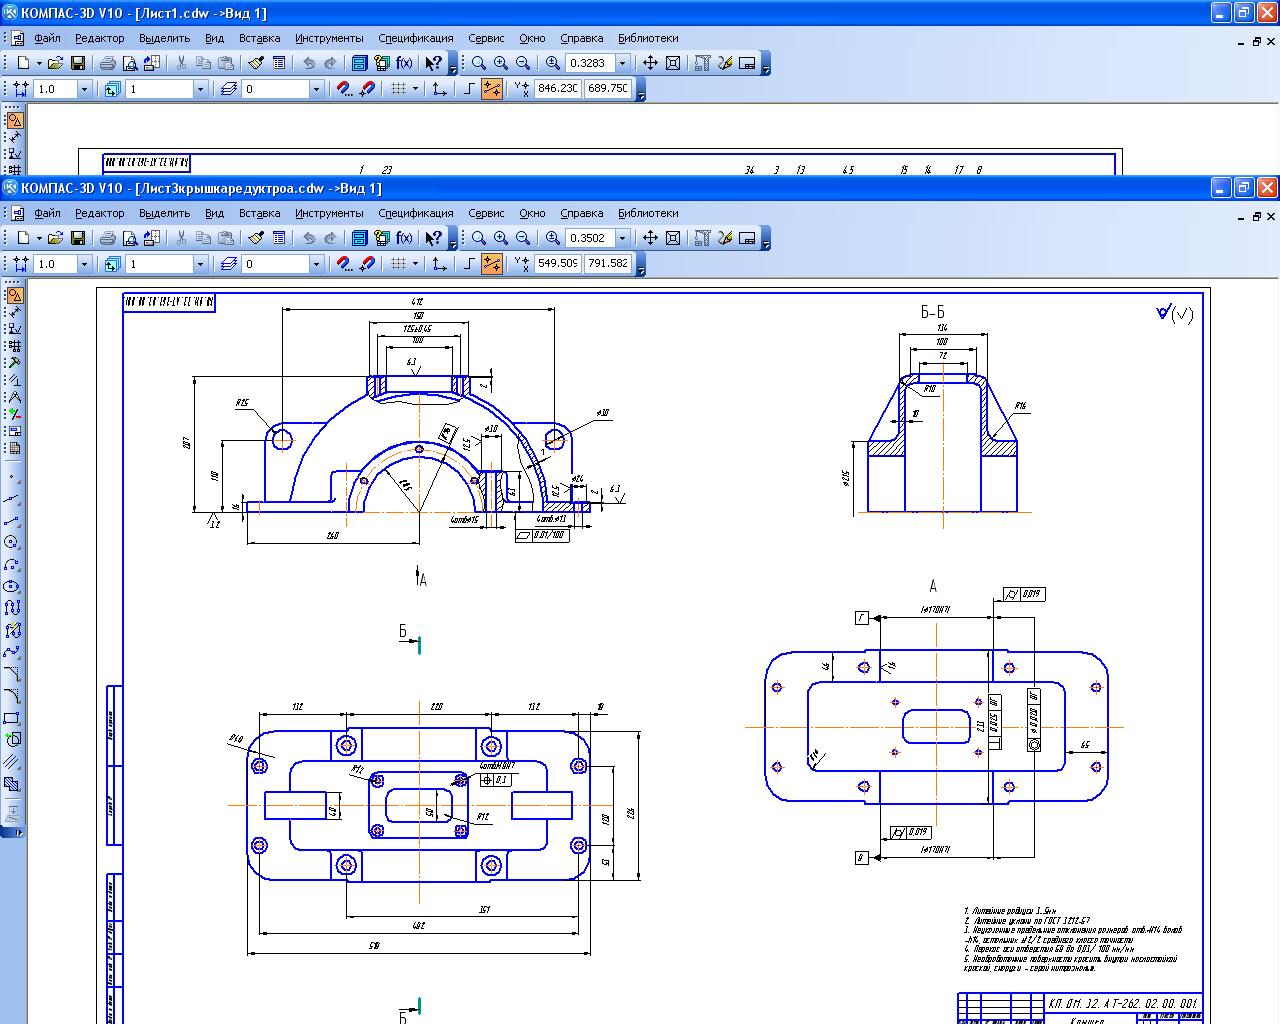Select the Rectangle drawing tool
The height and width of the screenshot is (1024, 1280).
point(13,718)
